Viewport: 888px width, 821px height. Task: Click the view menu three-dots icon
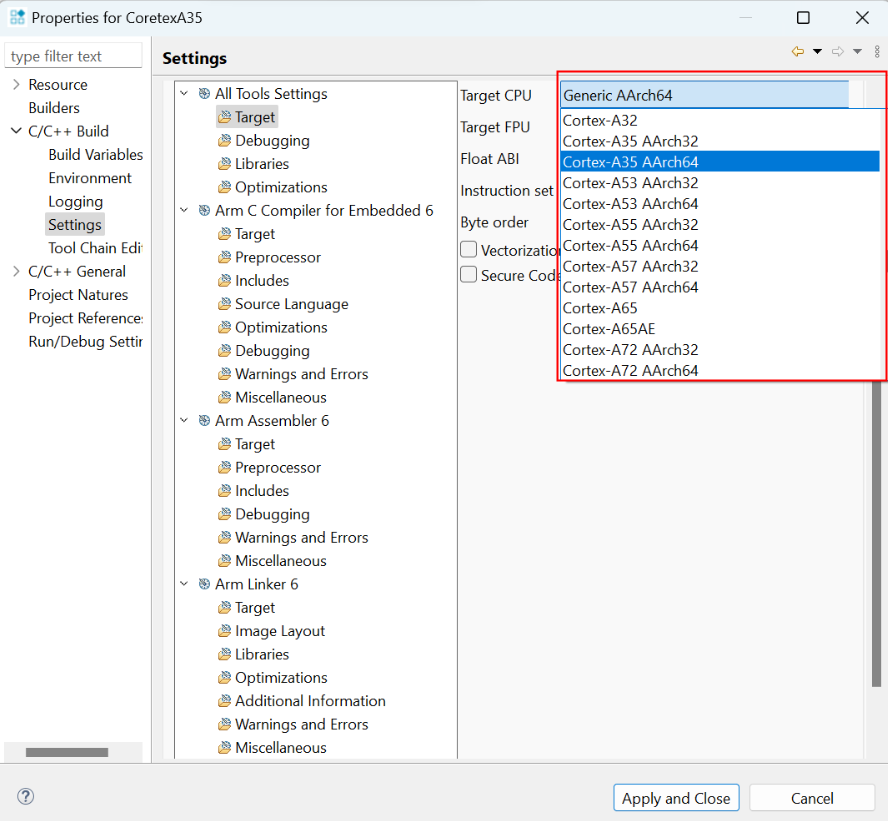click(877, 52)
